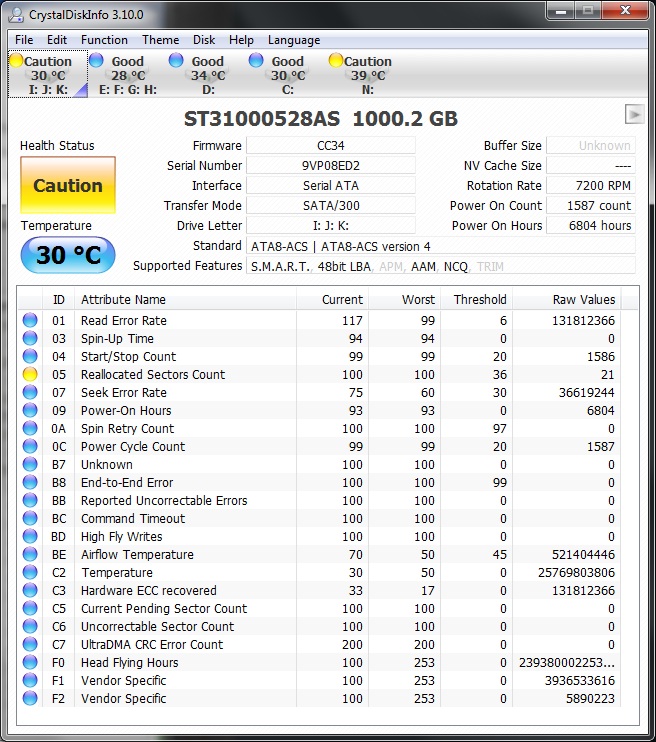Click the blue status icon for Spin Retry Count
656x742 pixels.
click(30, 428)
